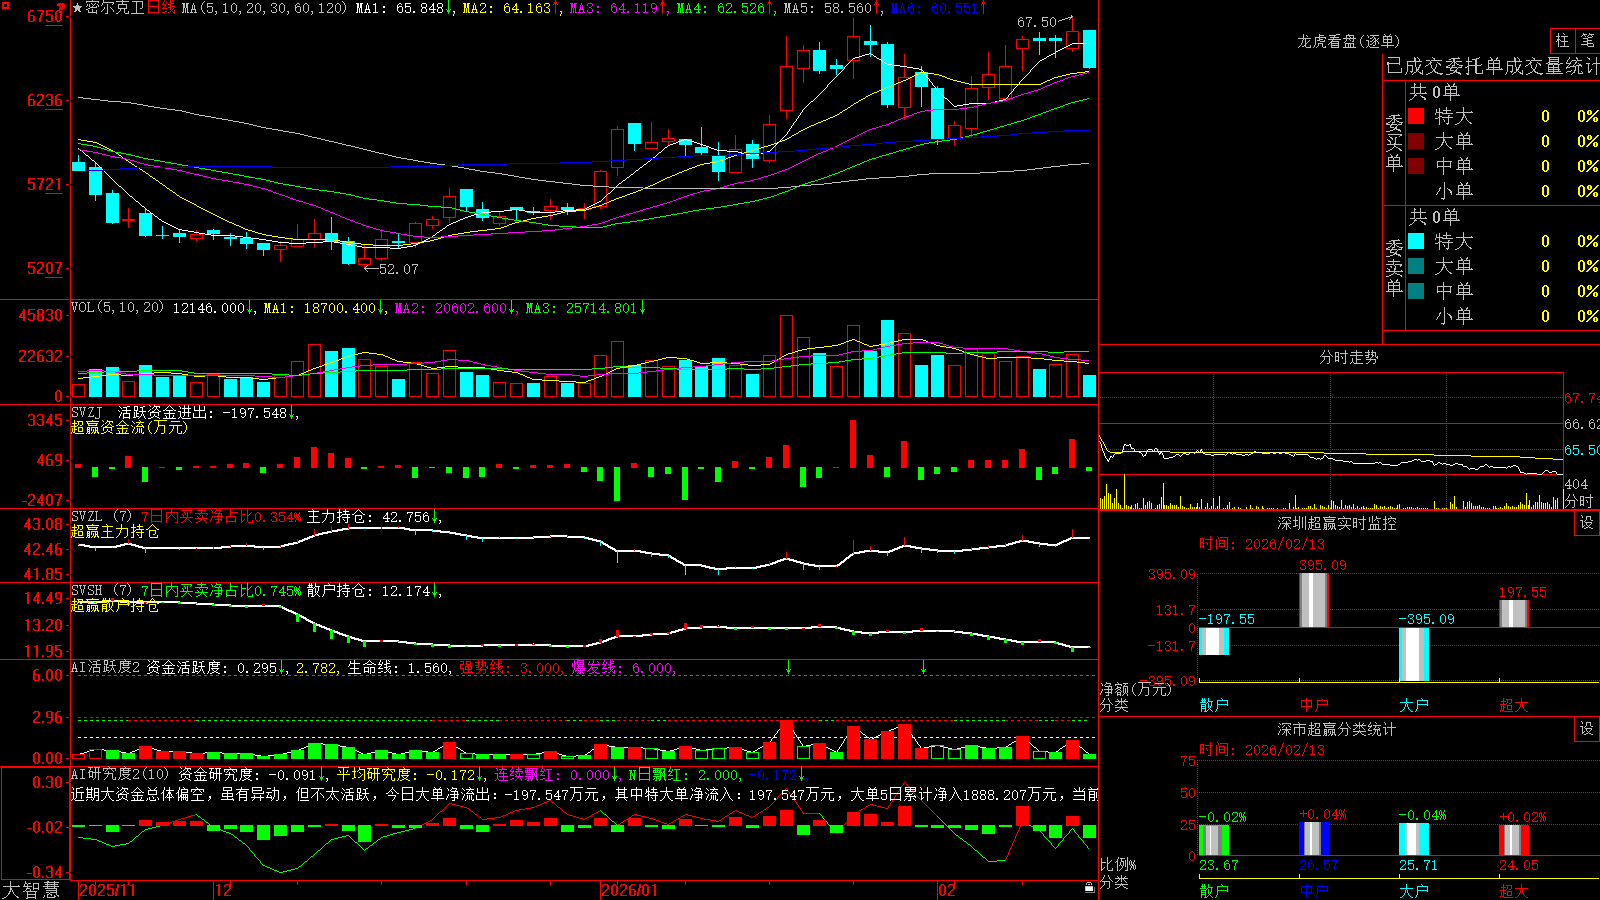
Task: Select 中户 in 深圳超赢实时监控
Action: point(1314,705)
